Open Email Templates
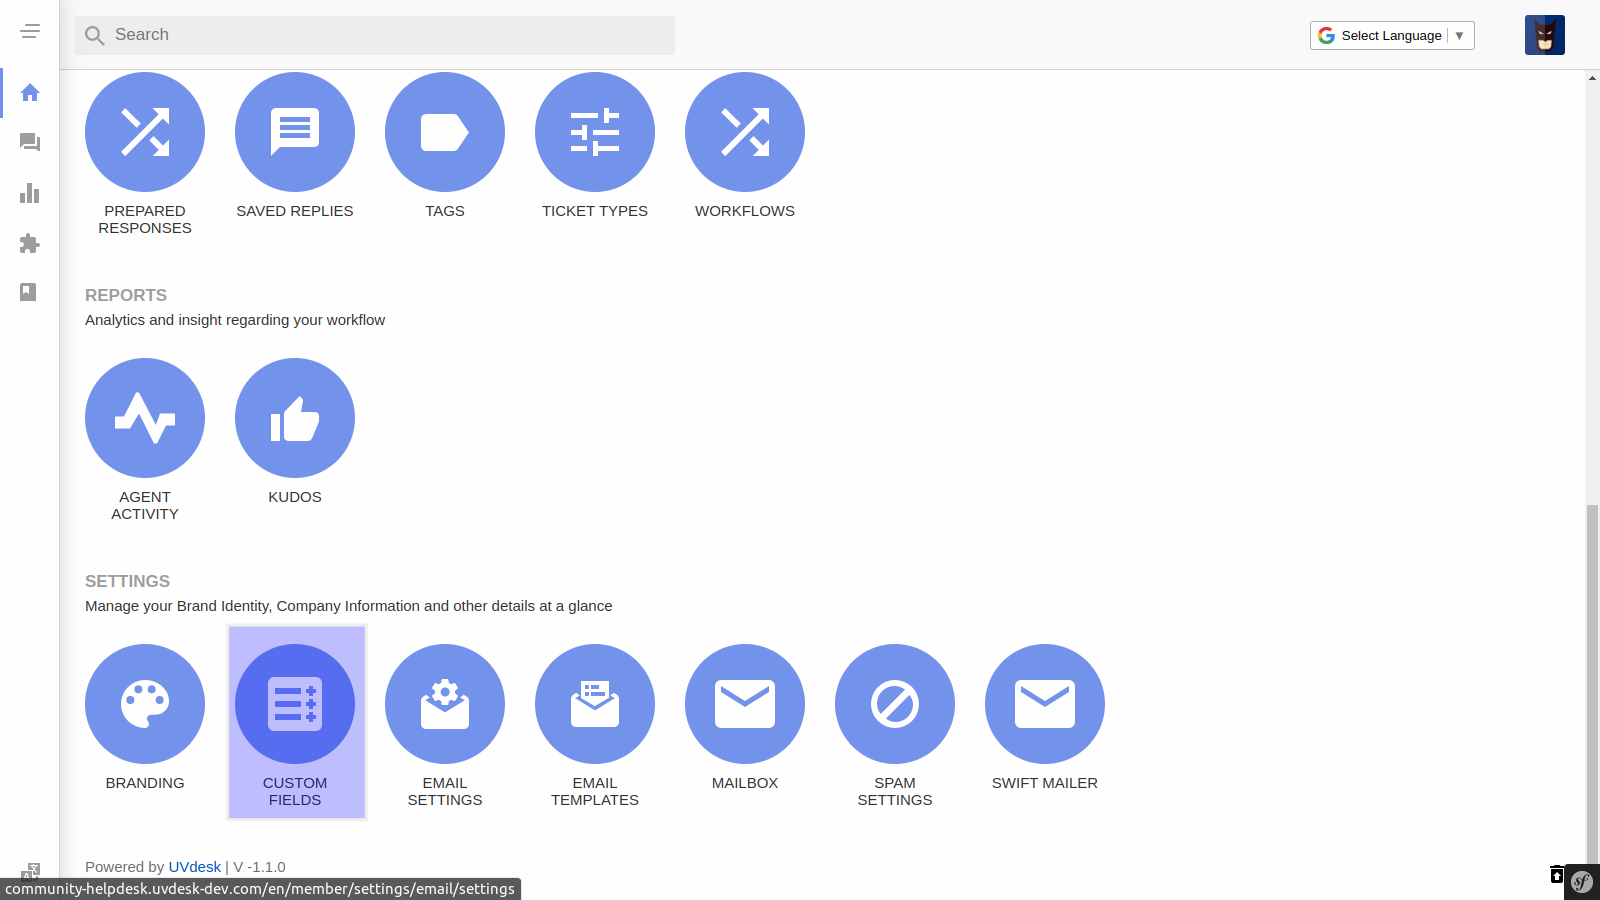This screenshot has height=900, width=1600. pos(595,704)
